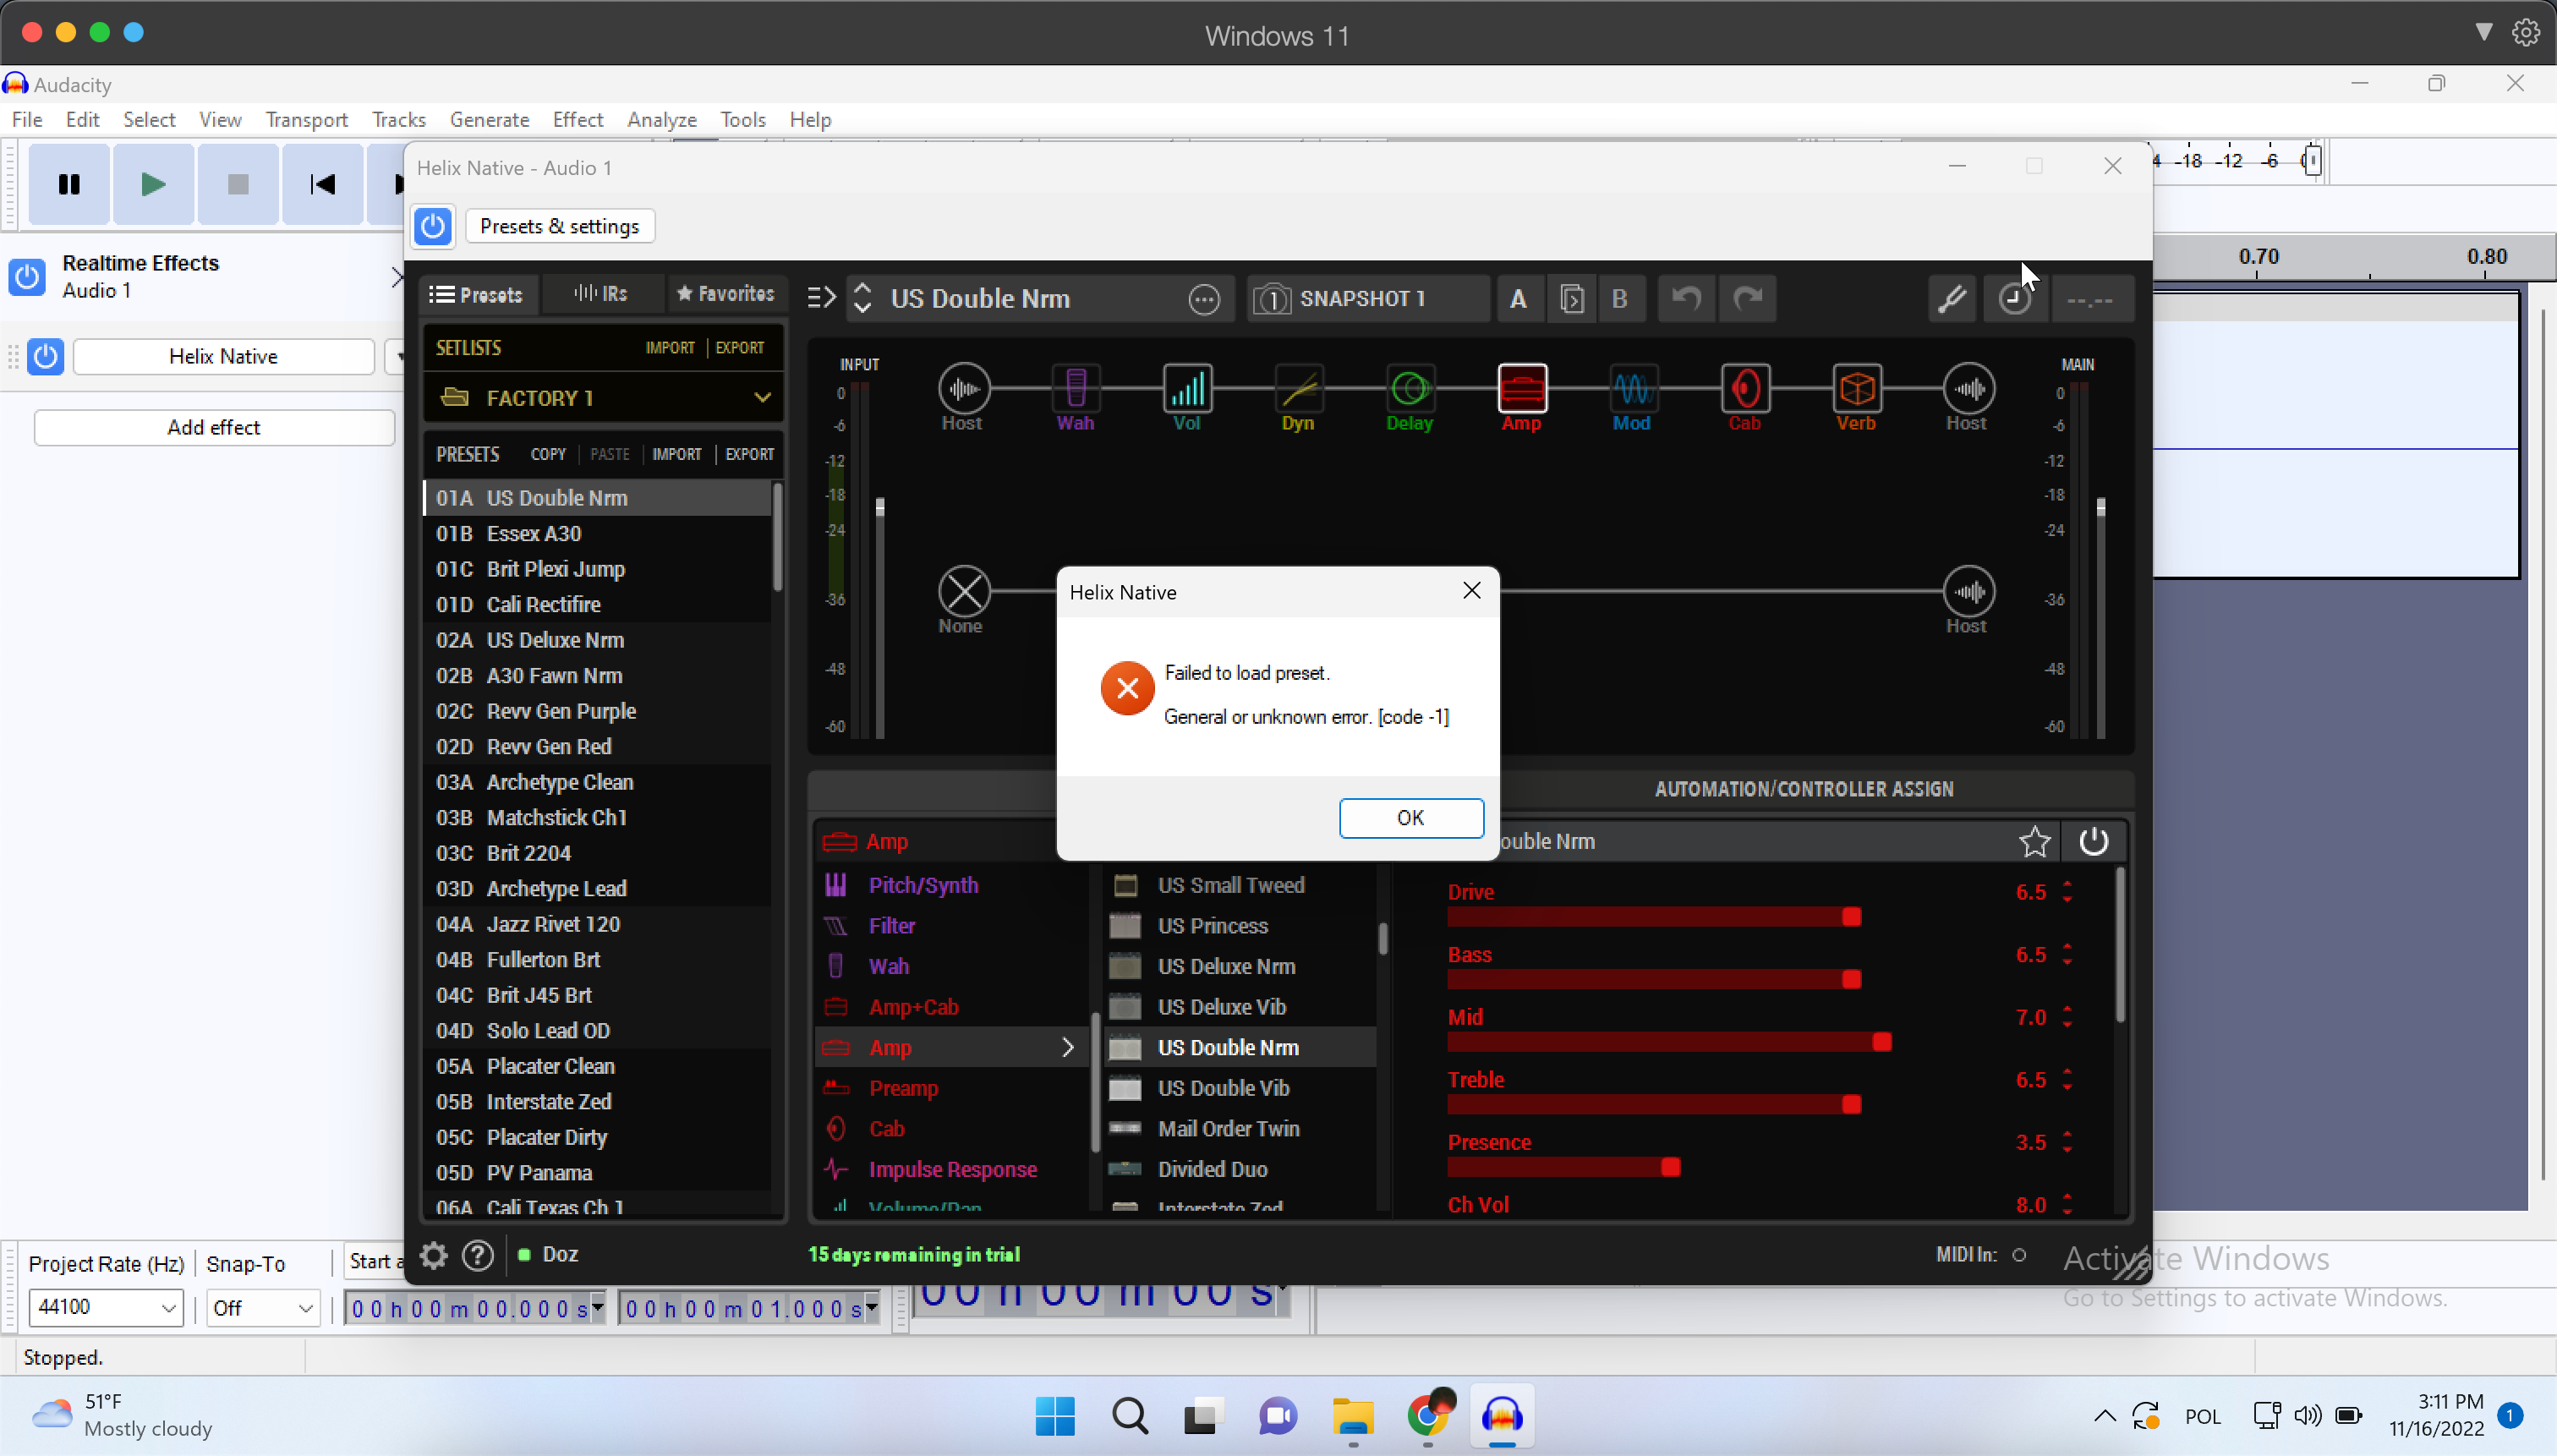
Task: Collapse the FACTORY 1 setlist
Action: tap(762, 397)
